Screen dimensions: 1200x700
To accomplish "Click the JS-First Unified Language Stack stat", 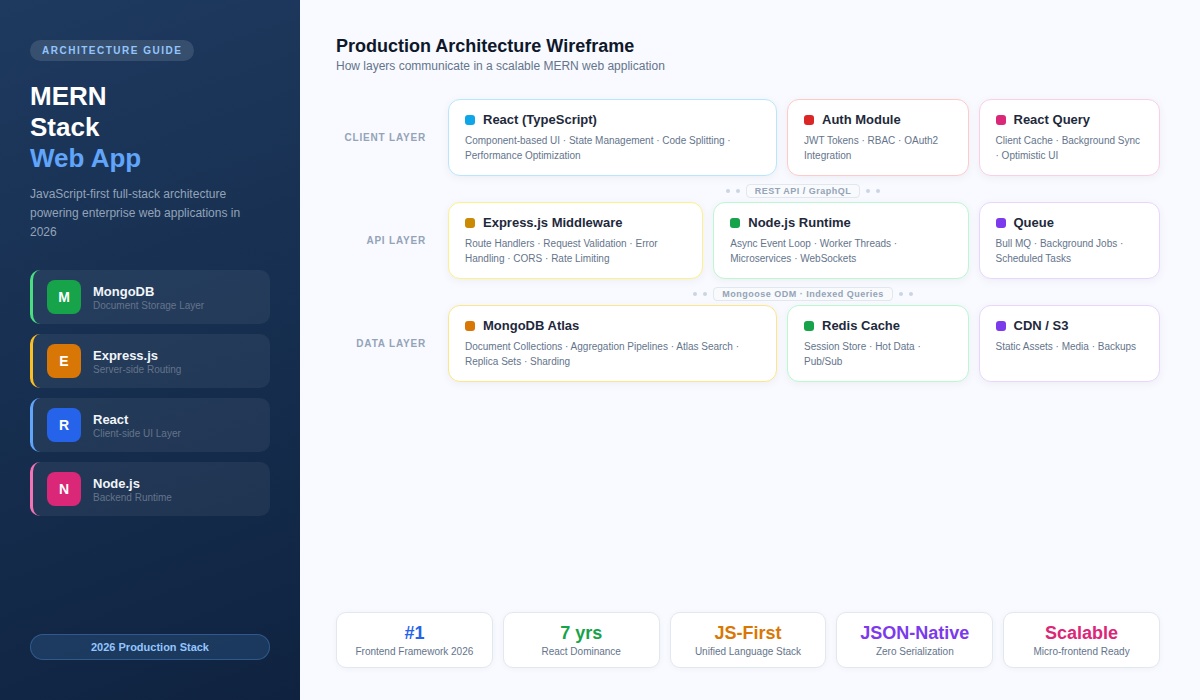I will click(748, 640).
